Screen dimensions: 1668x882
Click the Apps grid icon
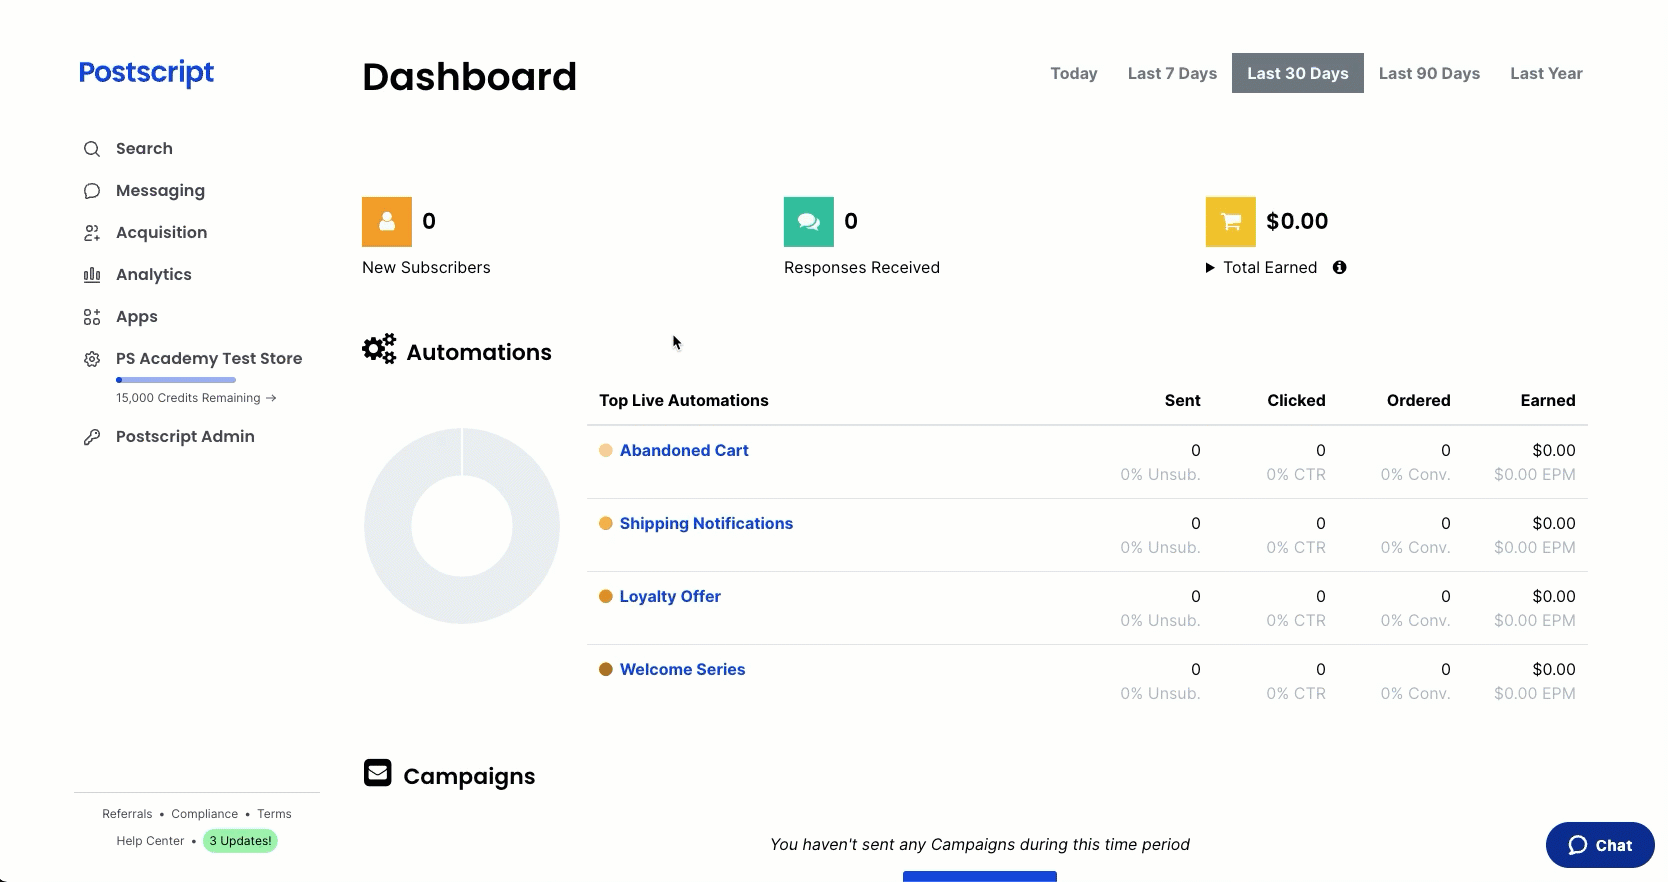click(x=92, y=317)
